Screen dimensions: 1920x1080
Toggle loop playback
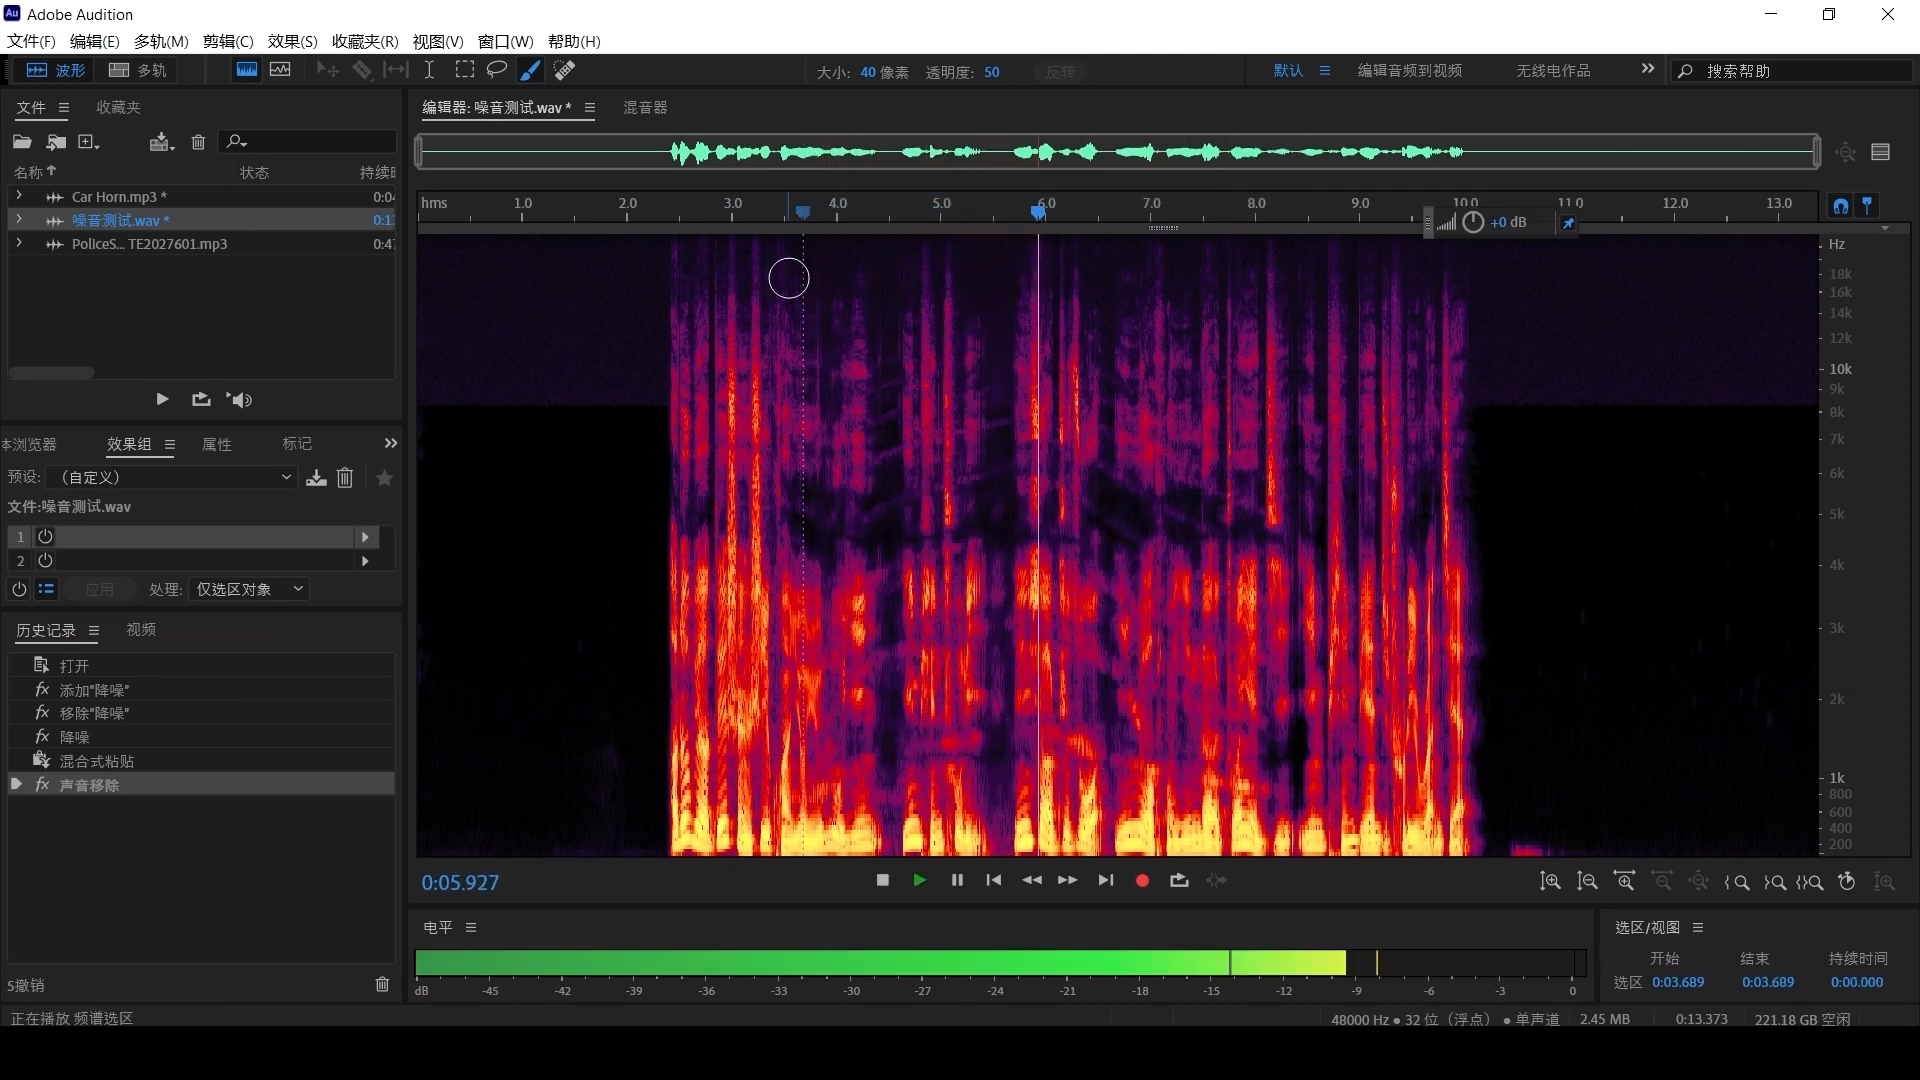pos(1179,881)
